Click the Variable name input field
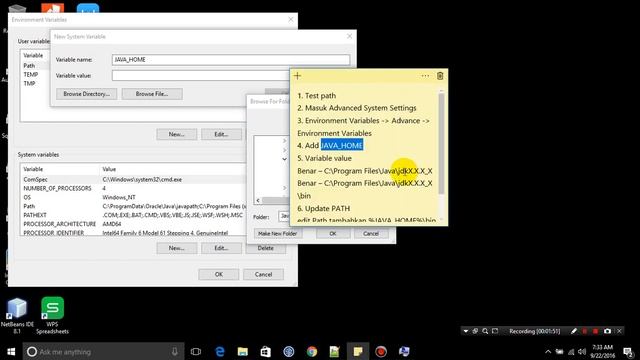The height and width of the screenshot is (360, 640). pyautogui.click(x=231, y=60)
